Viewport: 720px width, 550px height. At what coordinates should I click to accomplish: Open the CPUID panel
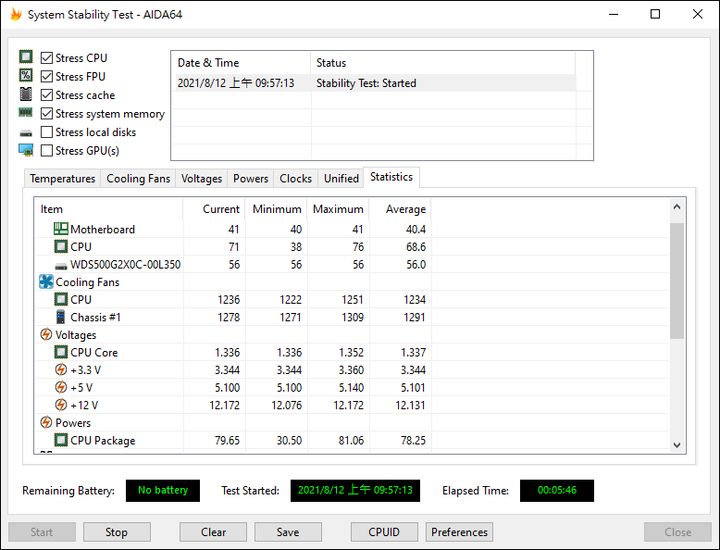click(x=384, y=532)
